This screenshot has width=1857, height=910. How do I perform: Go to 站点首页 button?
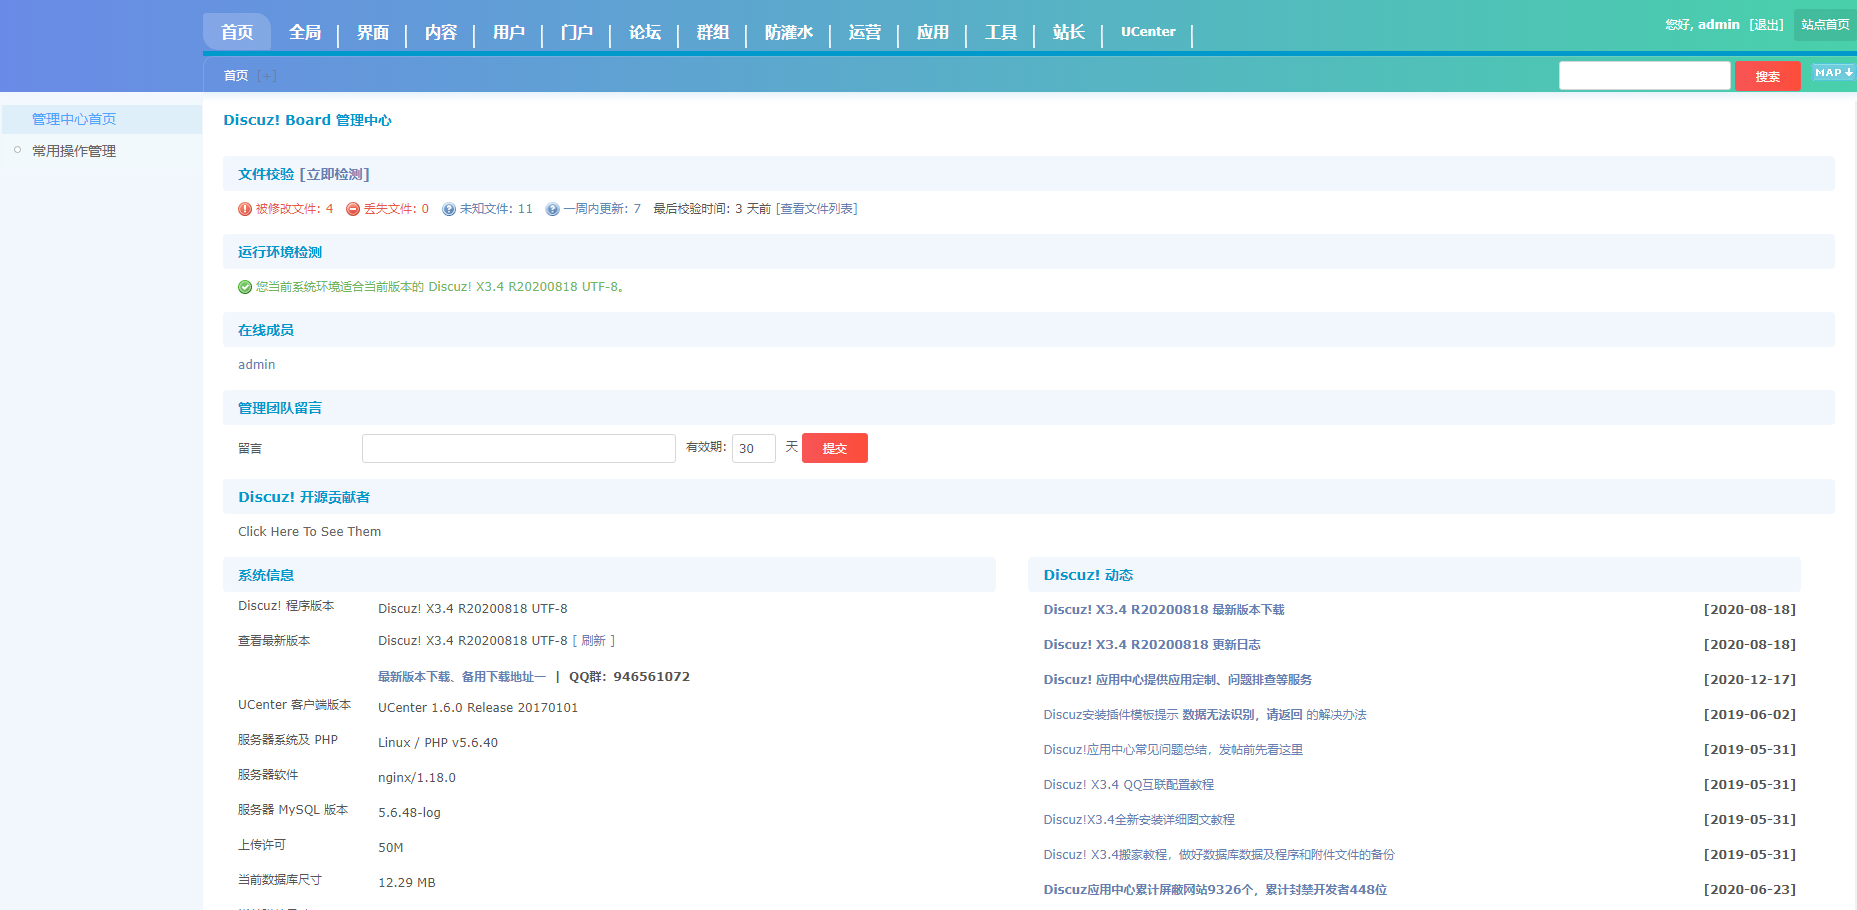pos(1825,25)
